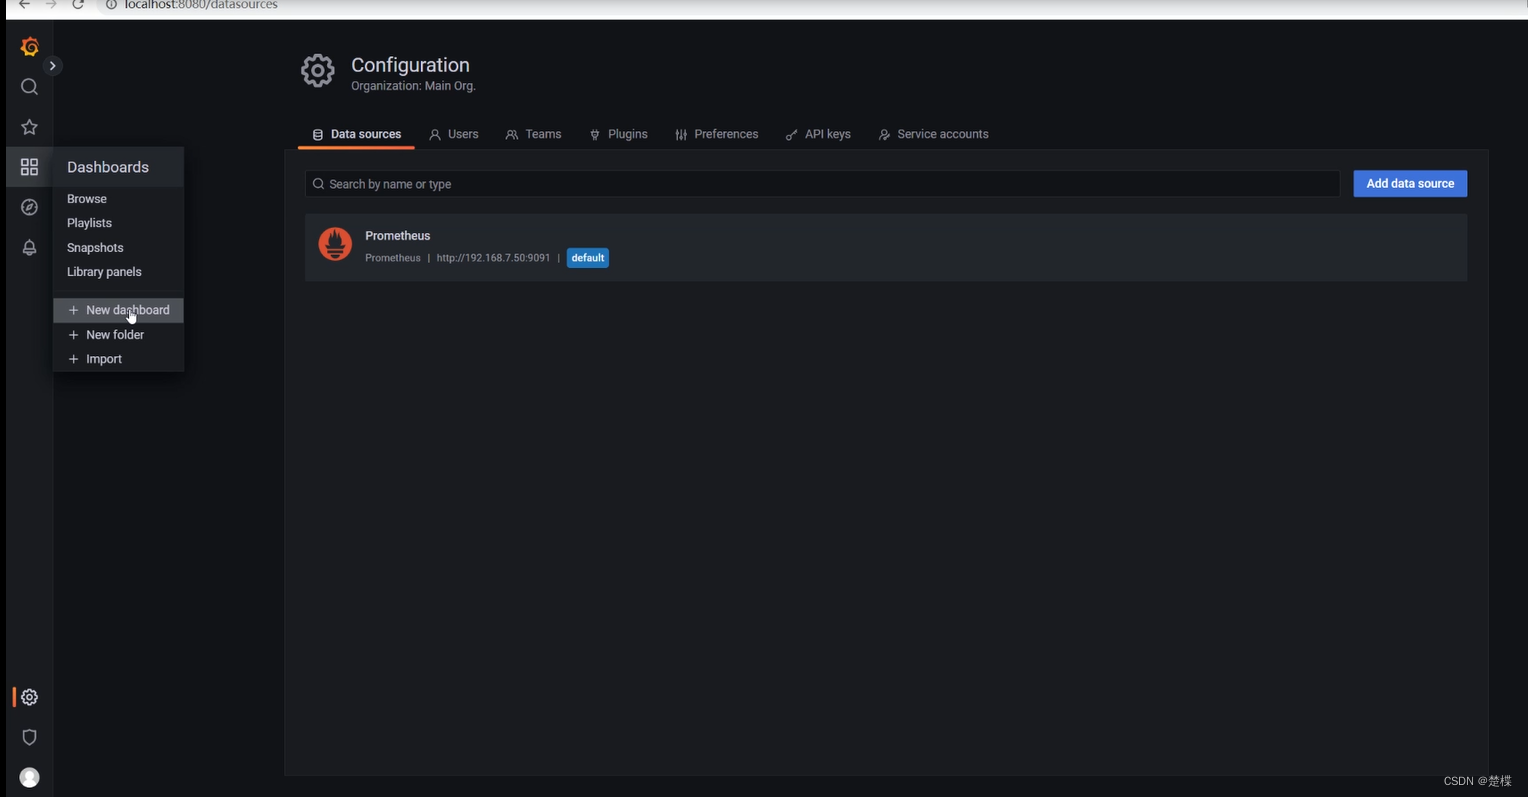
Task: Click the browser back arrow
Action: (x=24, y=5)
